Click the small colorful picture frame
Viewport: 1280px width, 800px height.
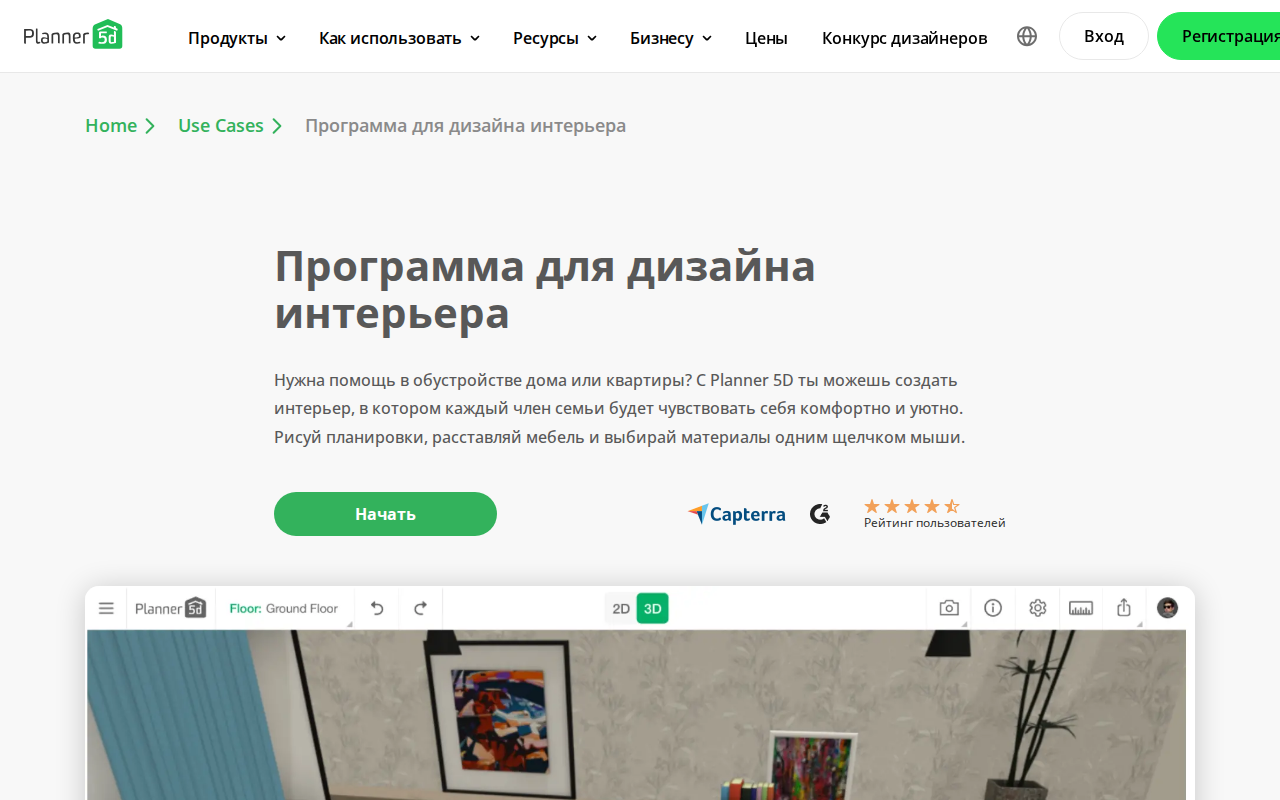pyautogui.click(x=811, y=765)
